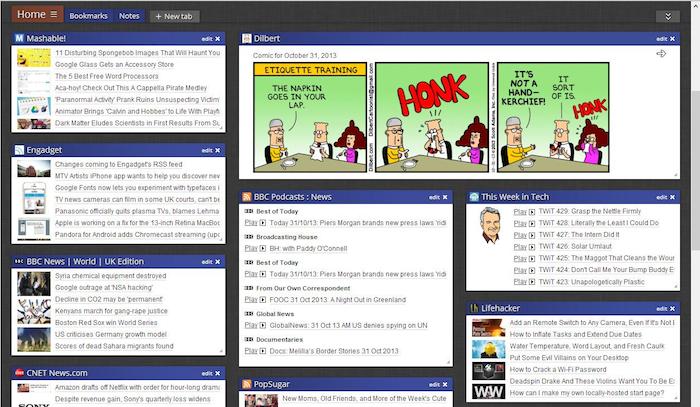Image resolution: width=700 pixels, height=407 pixels.
Task: Edit the This Week in Tech widget
Action: click(x=662, y=197)
